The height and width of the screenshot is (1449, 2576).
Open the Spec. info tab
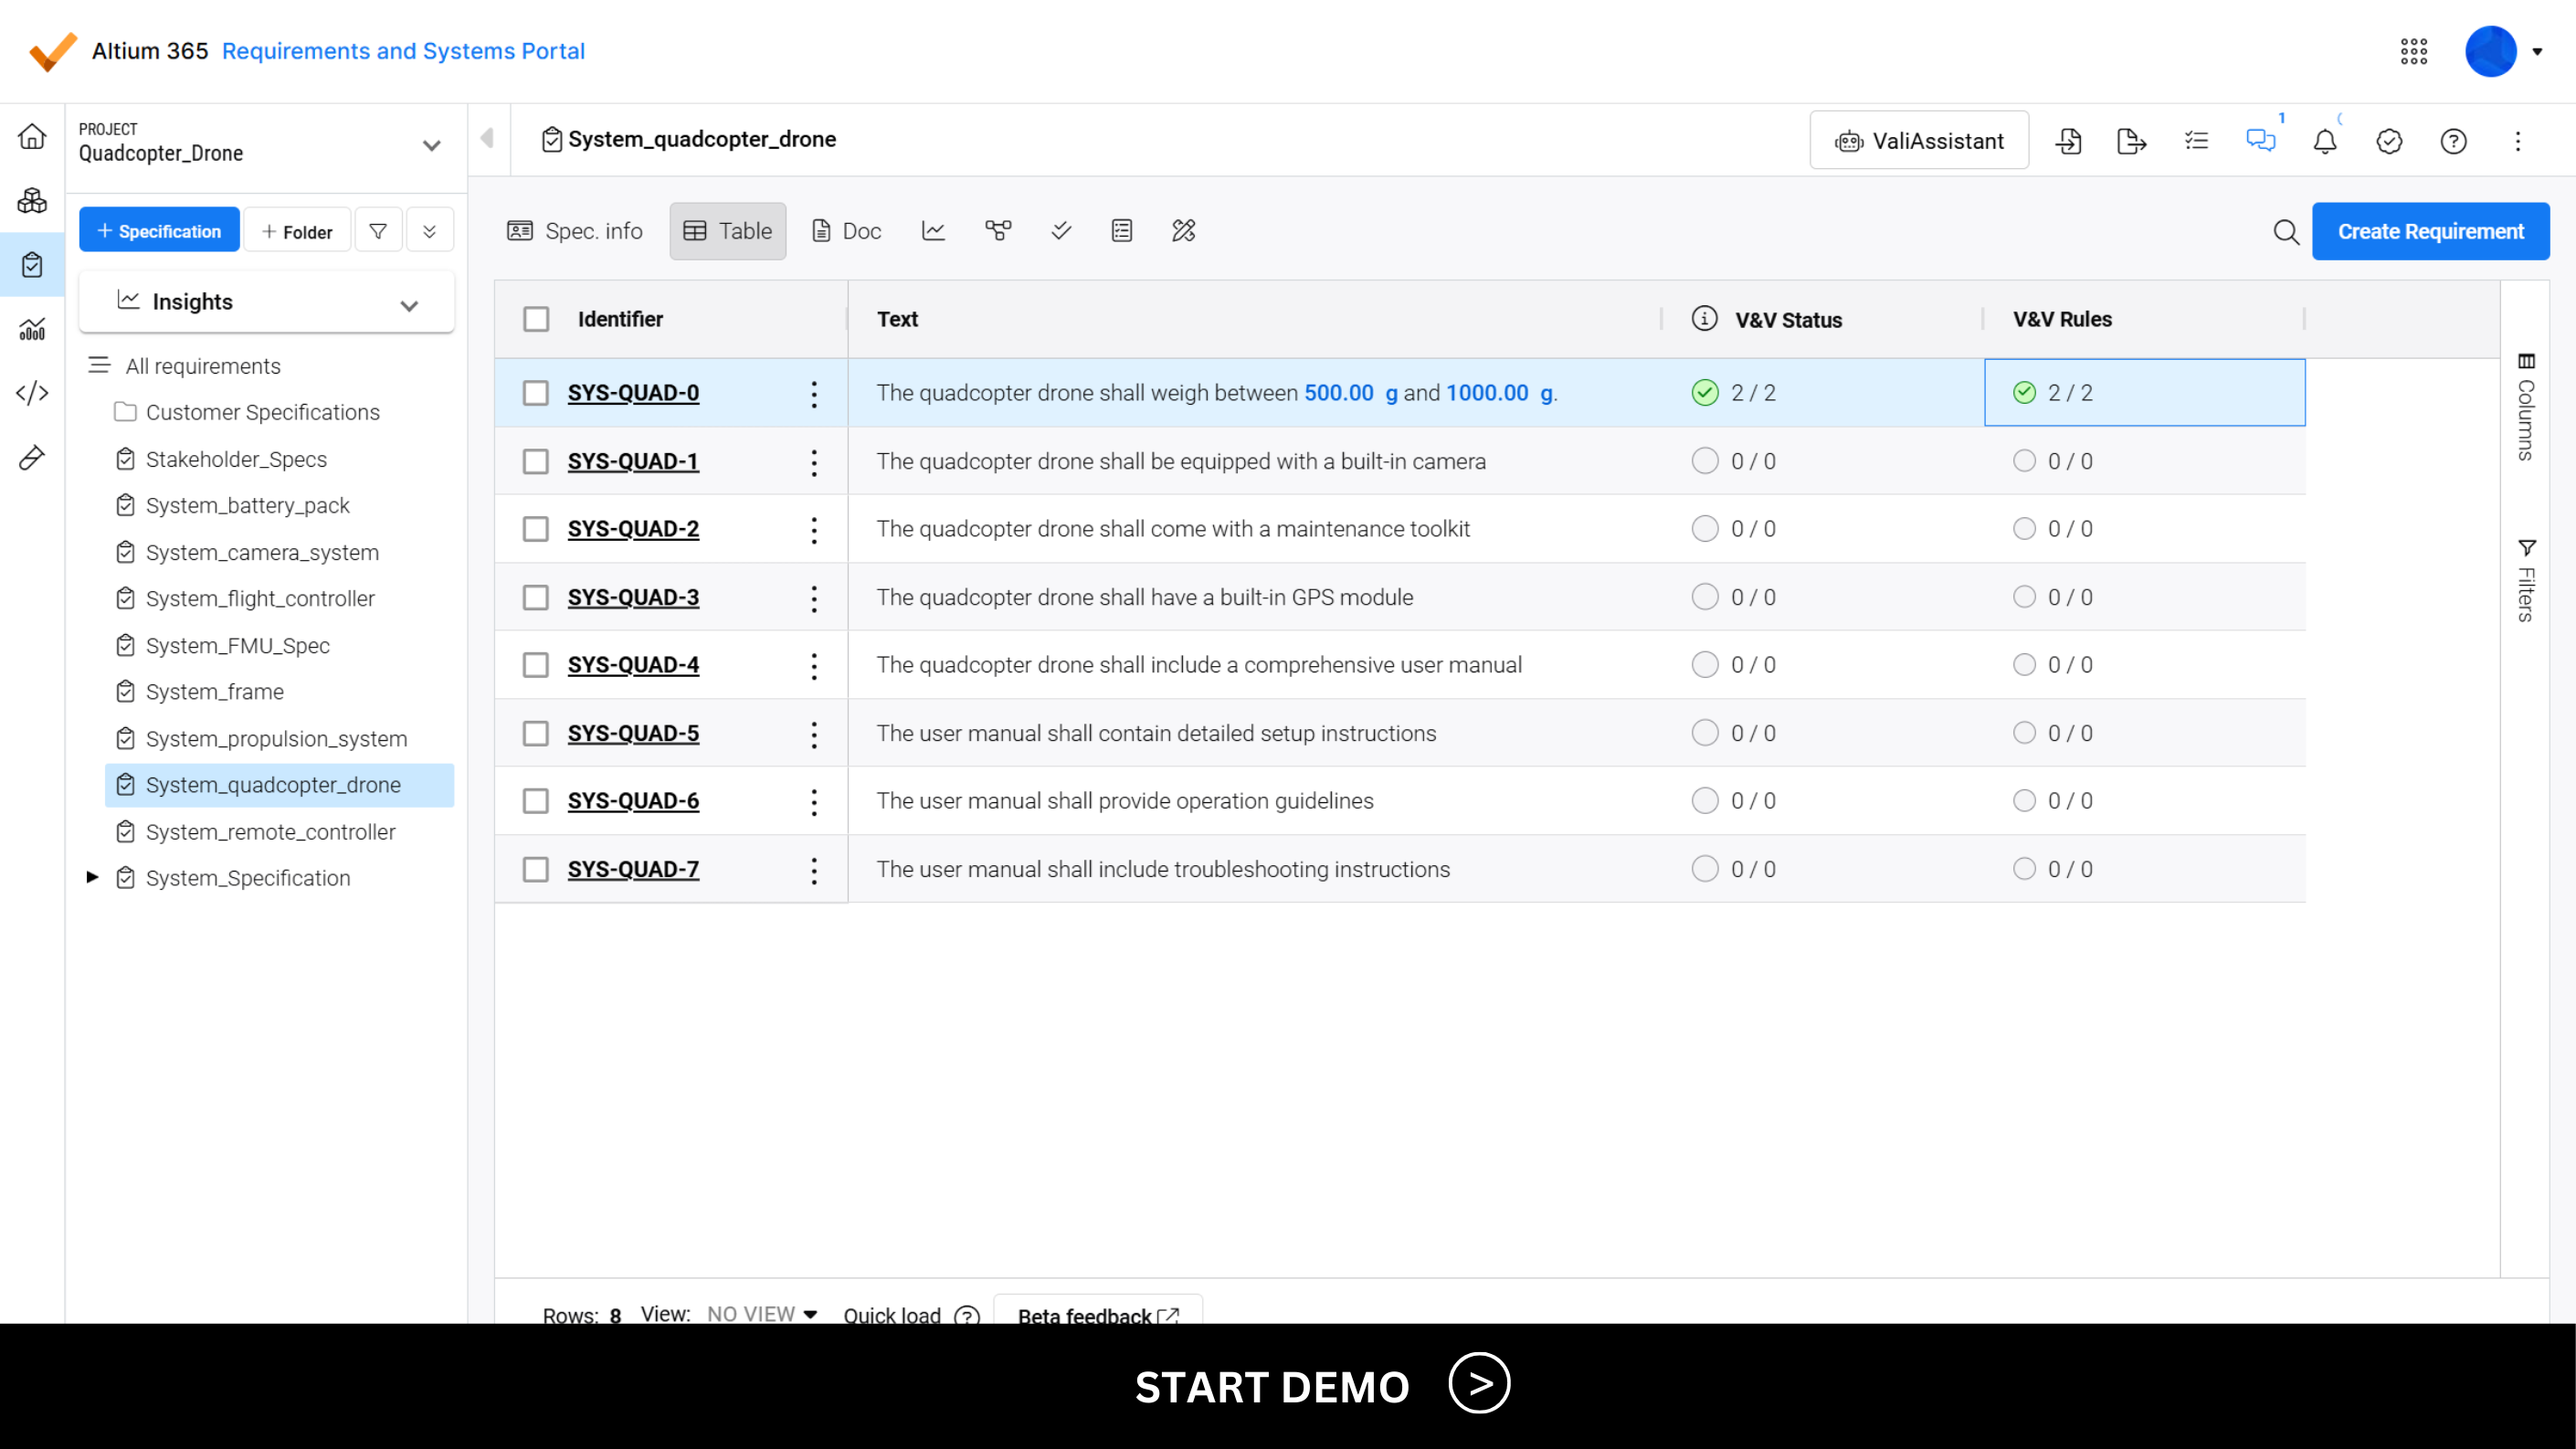[x=575, y=231]
